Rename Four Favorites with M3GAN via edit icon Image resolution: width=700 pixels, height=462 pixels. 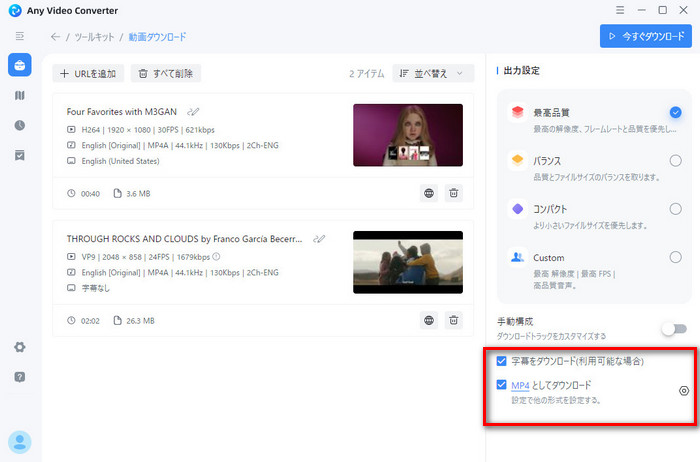[x=193, y=112]
